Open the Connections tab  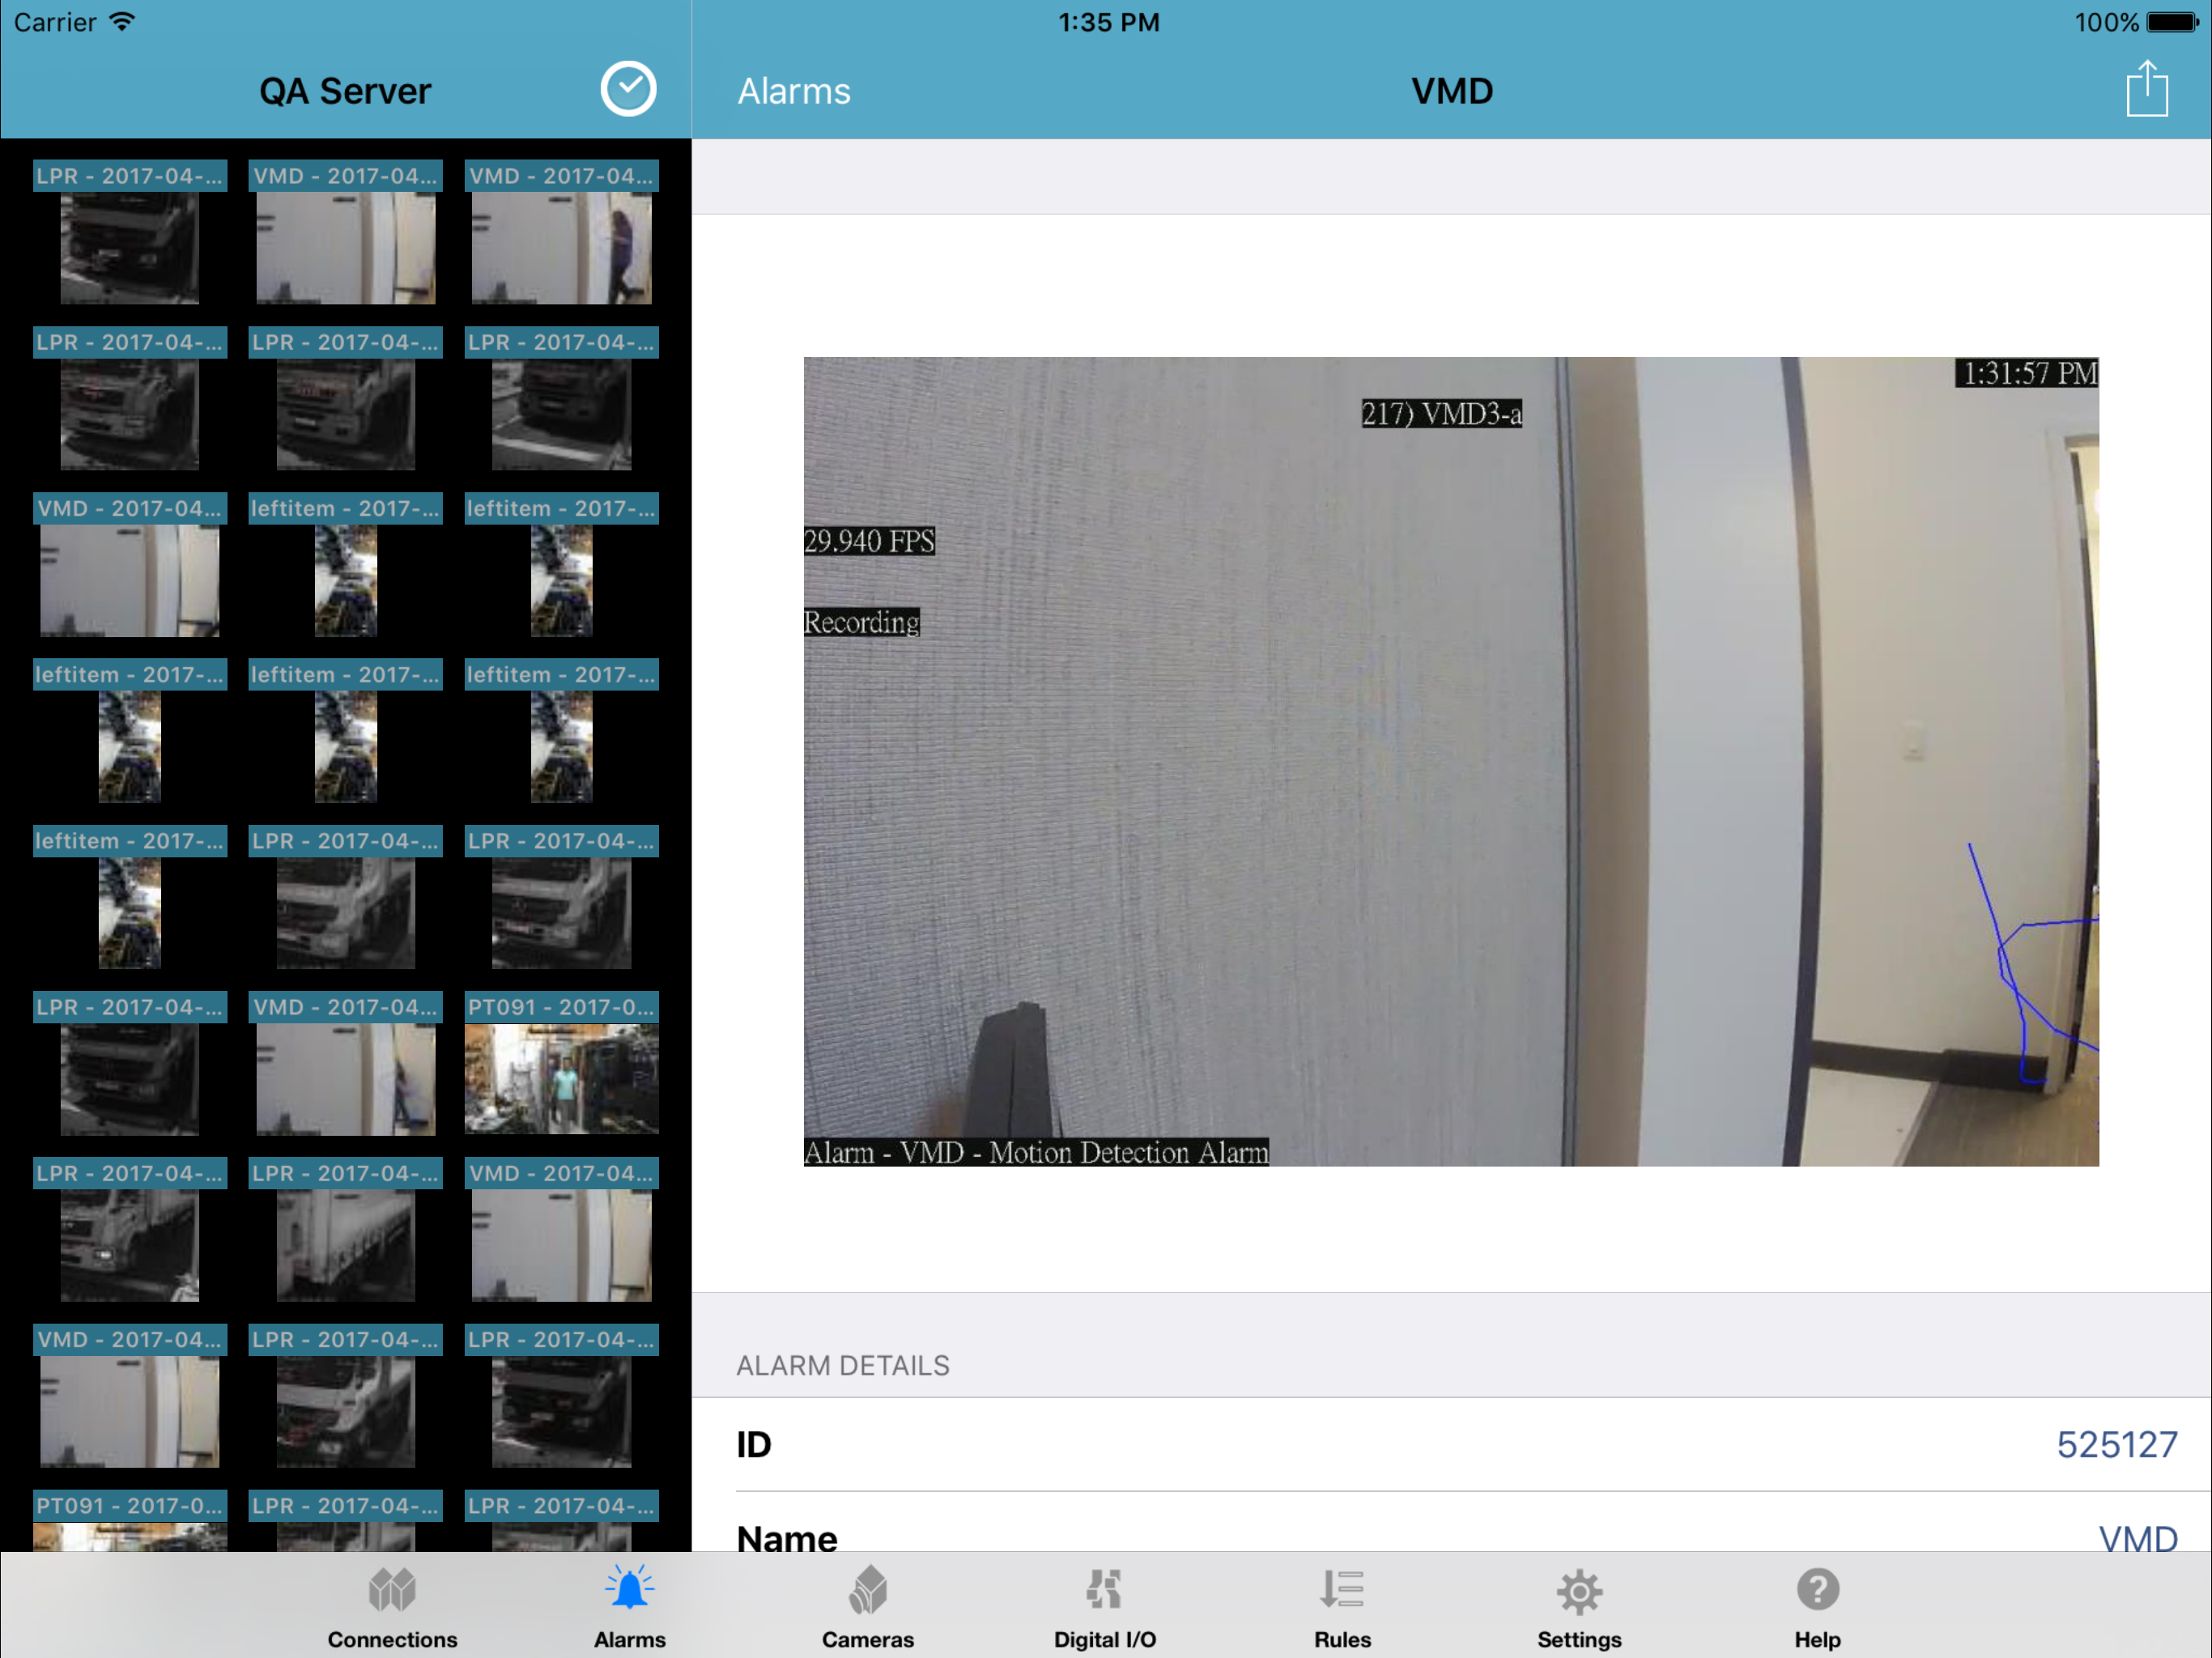click(x=392, y=1607)
